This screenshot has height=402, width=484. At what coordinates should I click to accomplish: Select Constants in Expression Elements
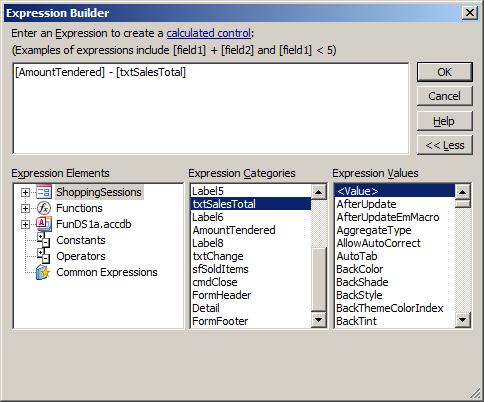(x=81, y=240)
